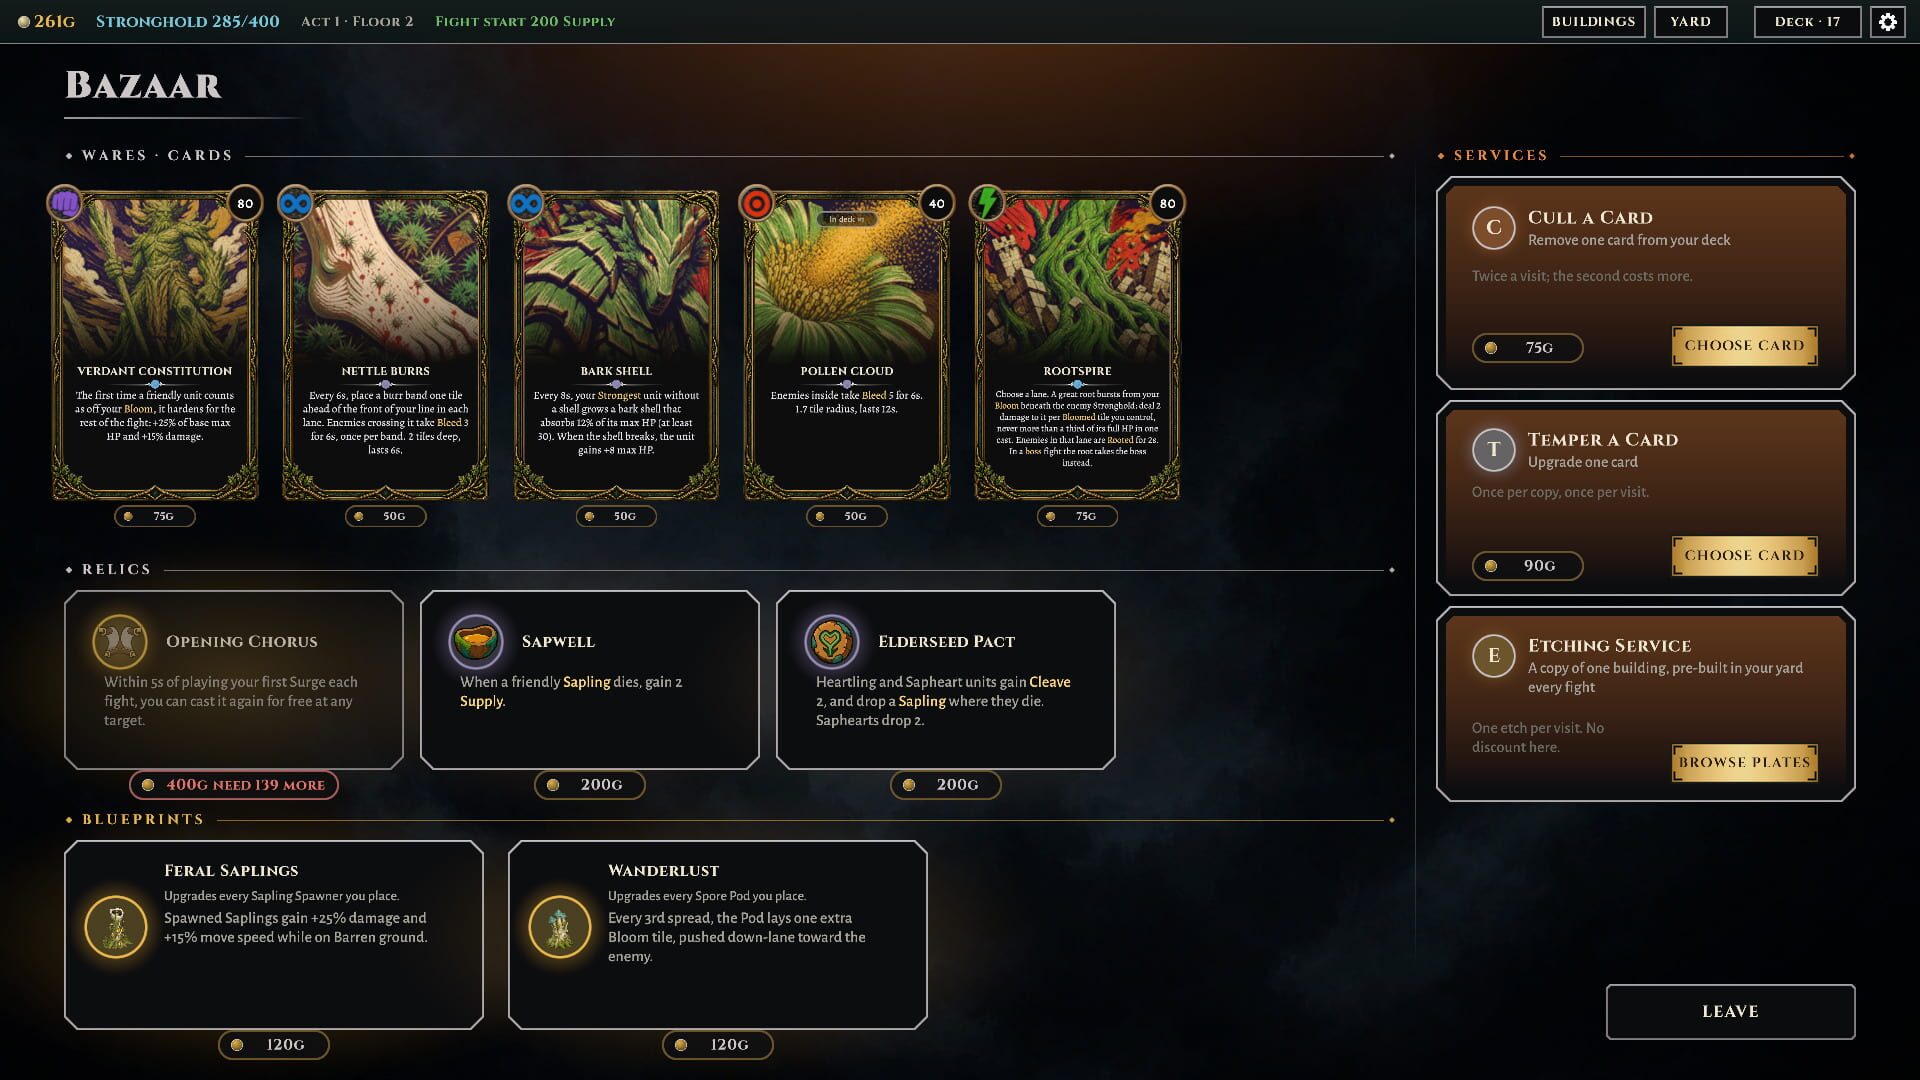Select the Pollen Cloud card artwork
This screenshot has height=1080, width=1920.
click(847, 280)
